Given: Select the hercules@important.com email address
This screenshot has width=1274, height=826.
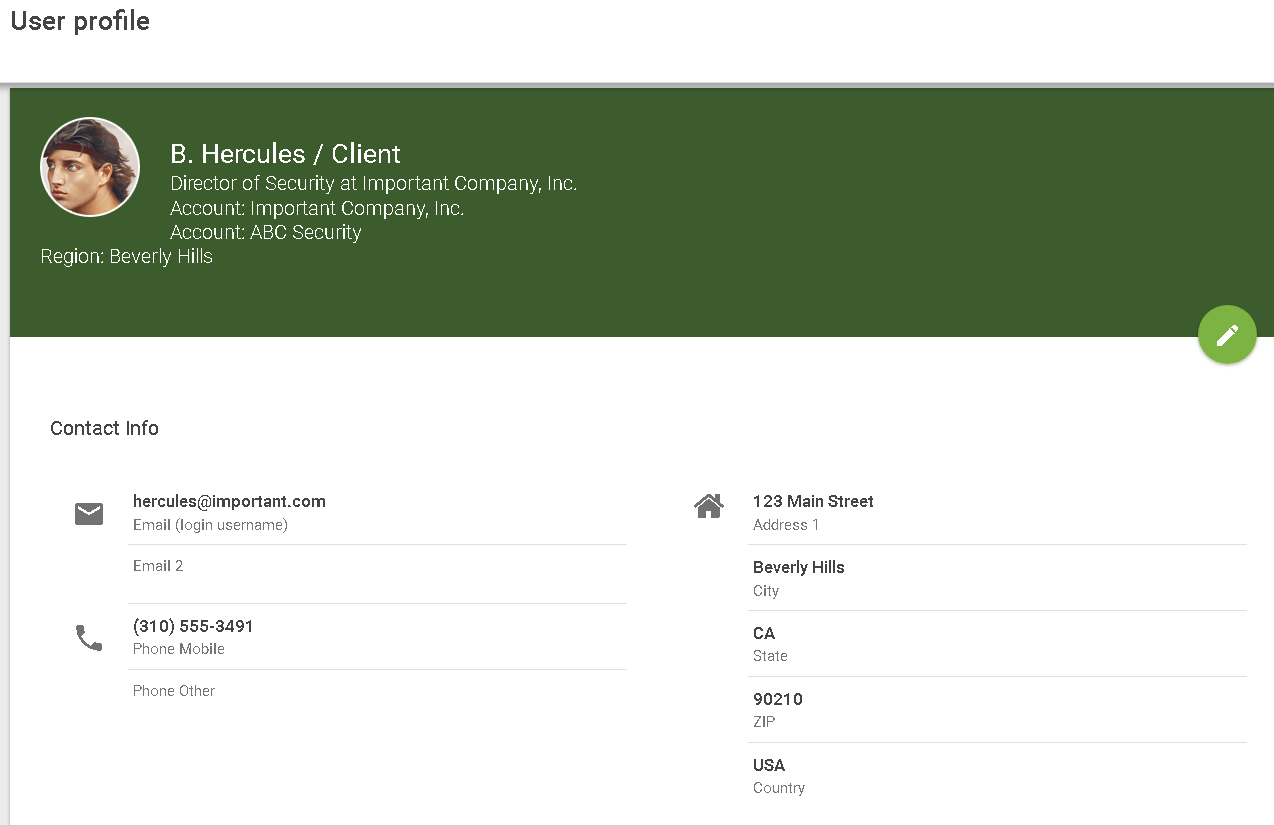Looking at the screenshot, I should click(x=229, y=502).
